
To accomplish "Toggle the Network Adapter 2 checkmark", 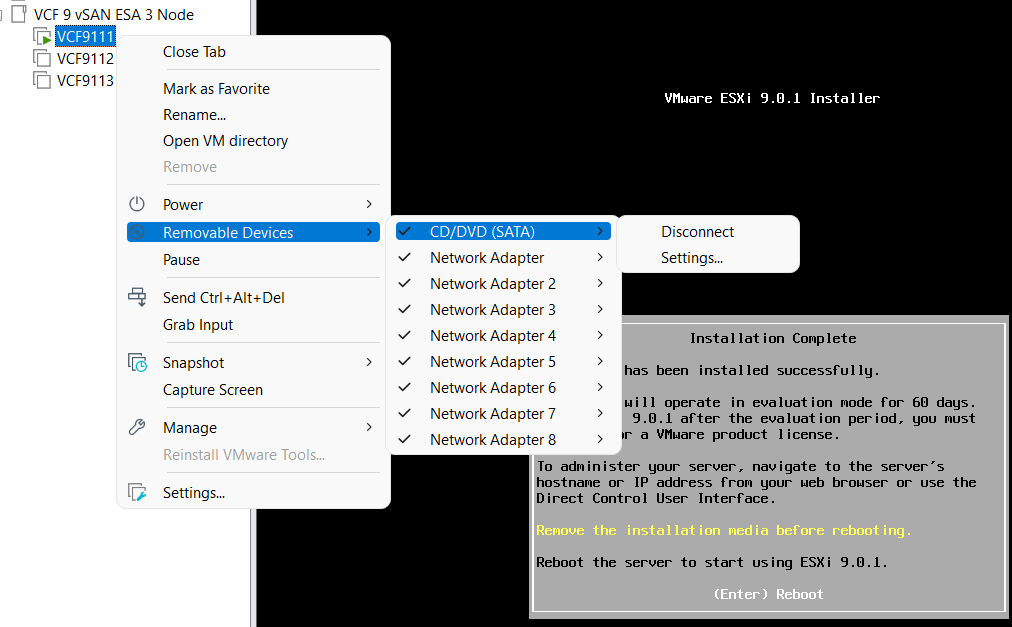I will (405, 284).
